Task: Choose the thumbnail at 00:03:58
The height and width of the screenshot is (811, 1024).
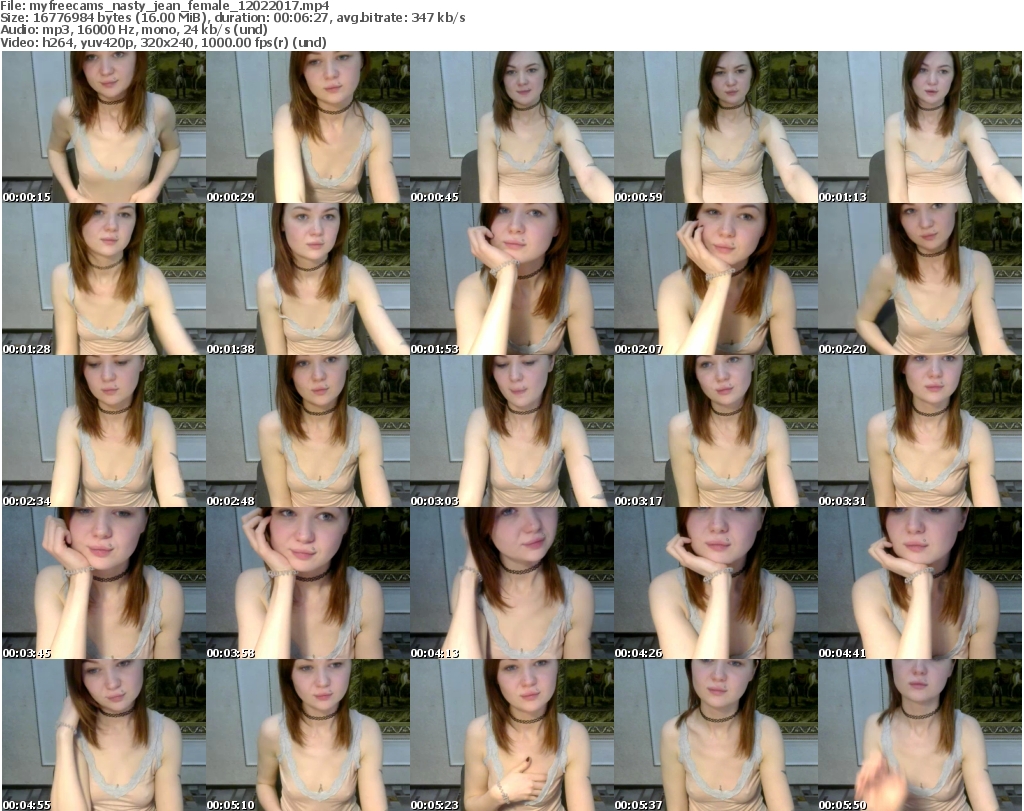Action: 308,584
